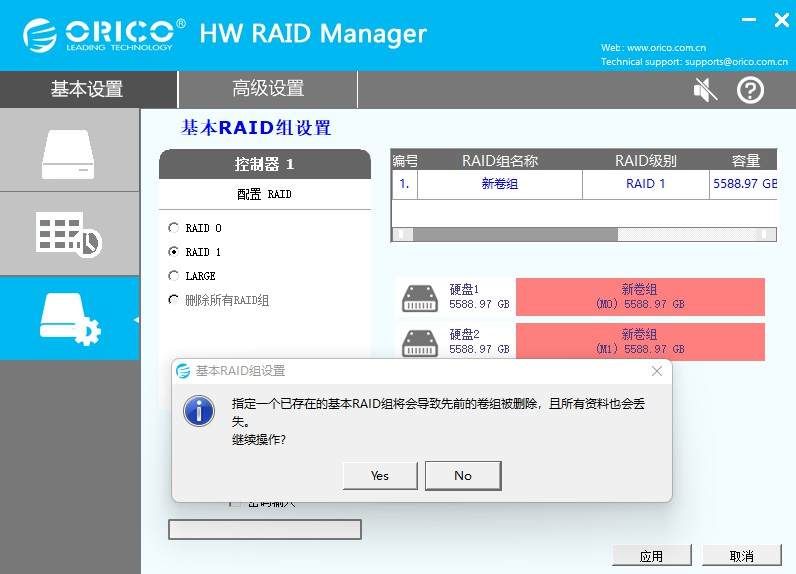Click the ORICO logo
This screenshot has height=574, width=796.
(x=104, y=35)
